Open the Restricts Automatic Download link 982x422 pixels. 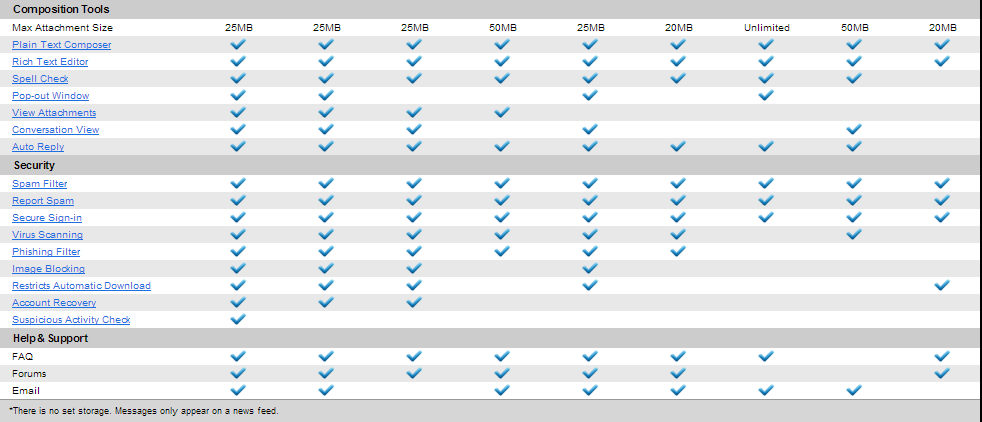click(x=81, y=286)
